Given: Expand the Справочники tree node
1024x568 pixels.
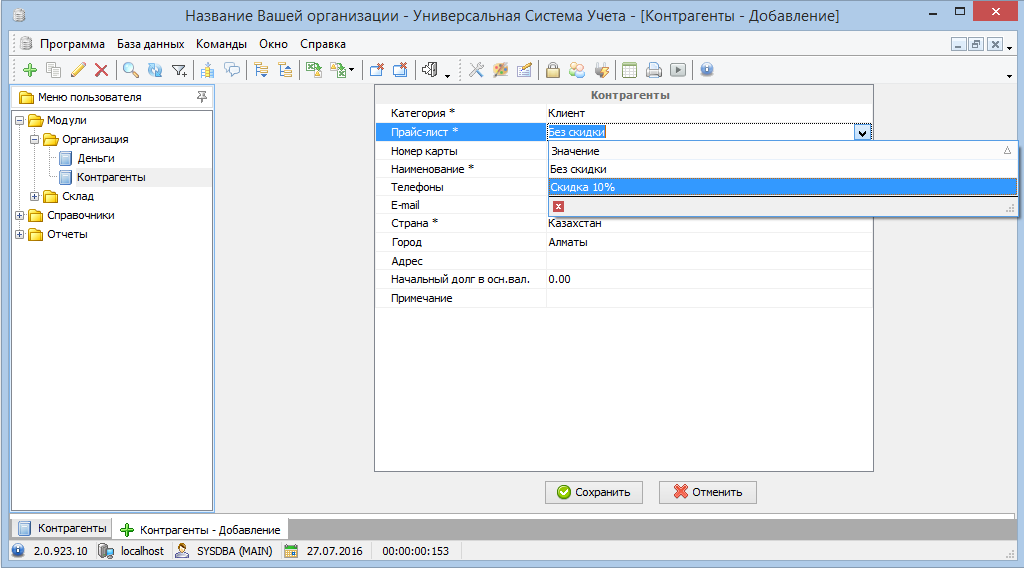Looking at the screenshot, I should pos(20,216).
